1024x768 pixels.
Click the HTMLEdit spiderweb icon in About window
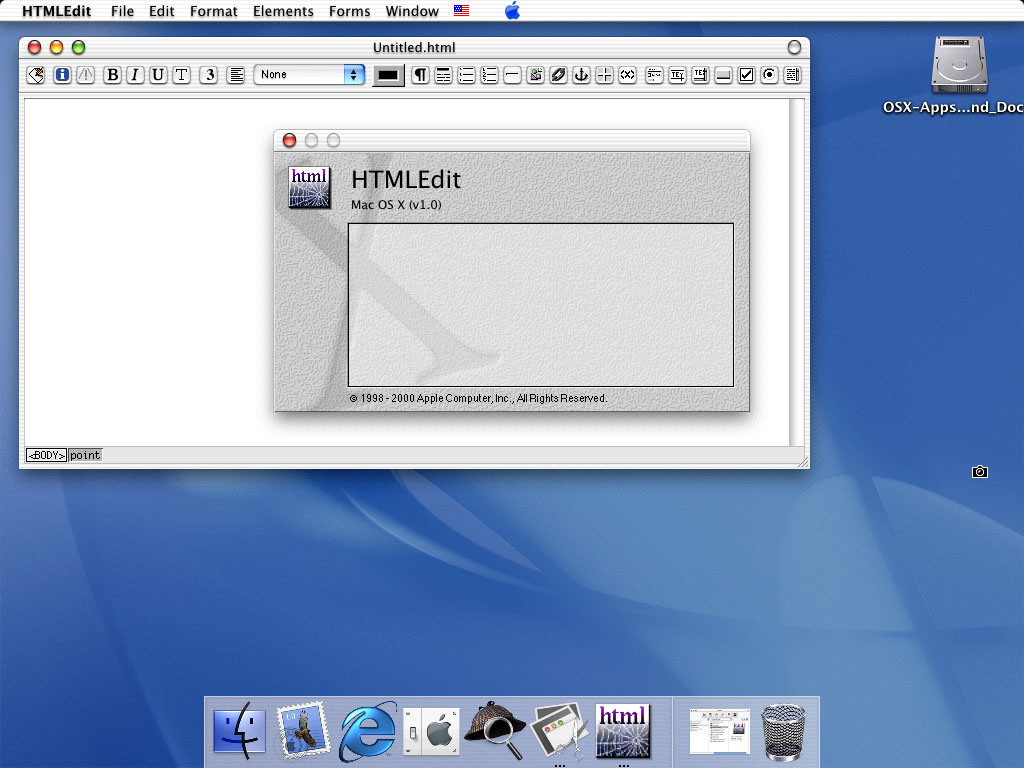310,187
